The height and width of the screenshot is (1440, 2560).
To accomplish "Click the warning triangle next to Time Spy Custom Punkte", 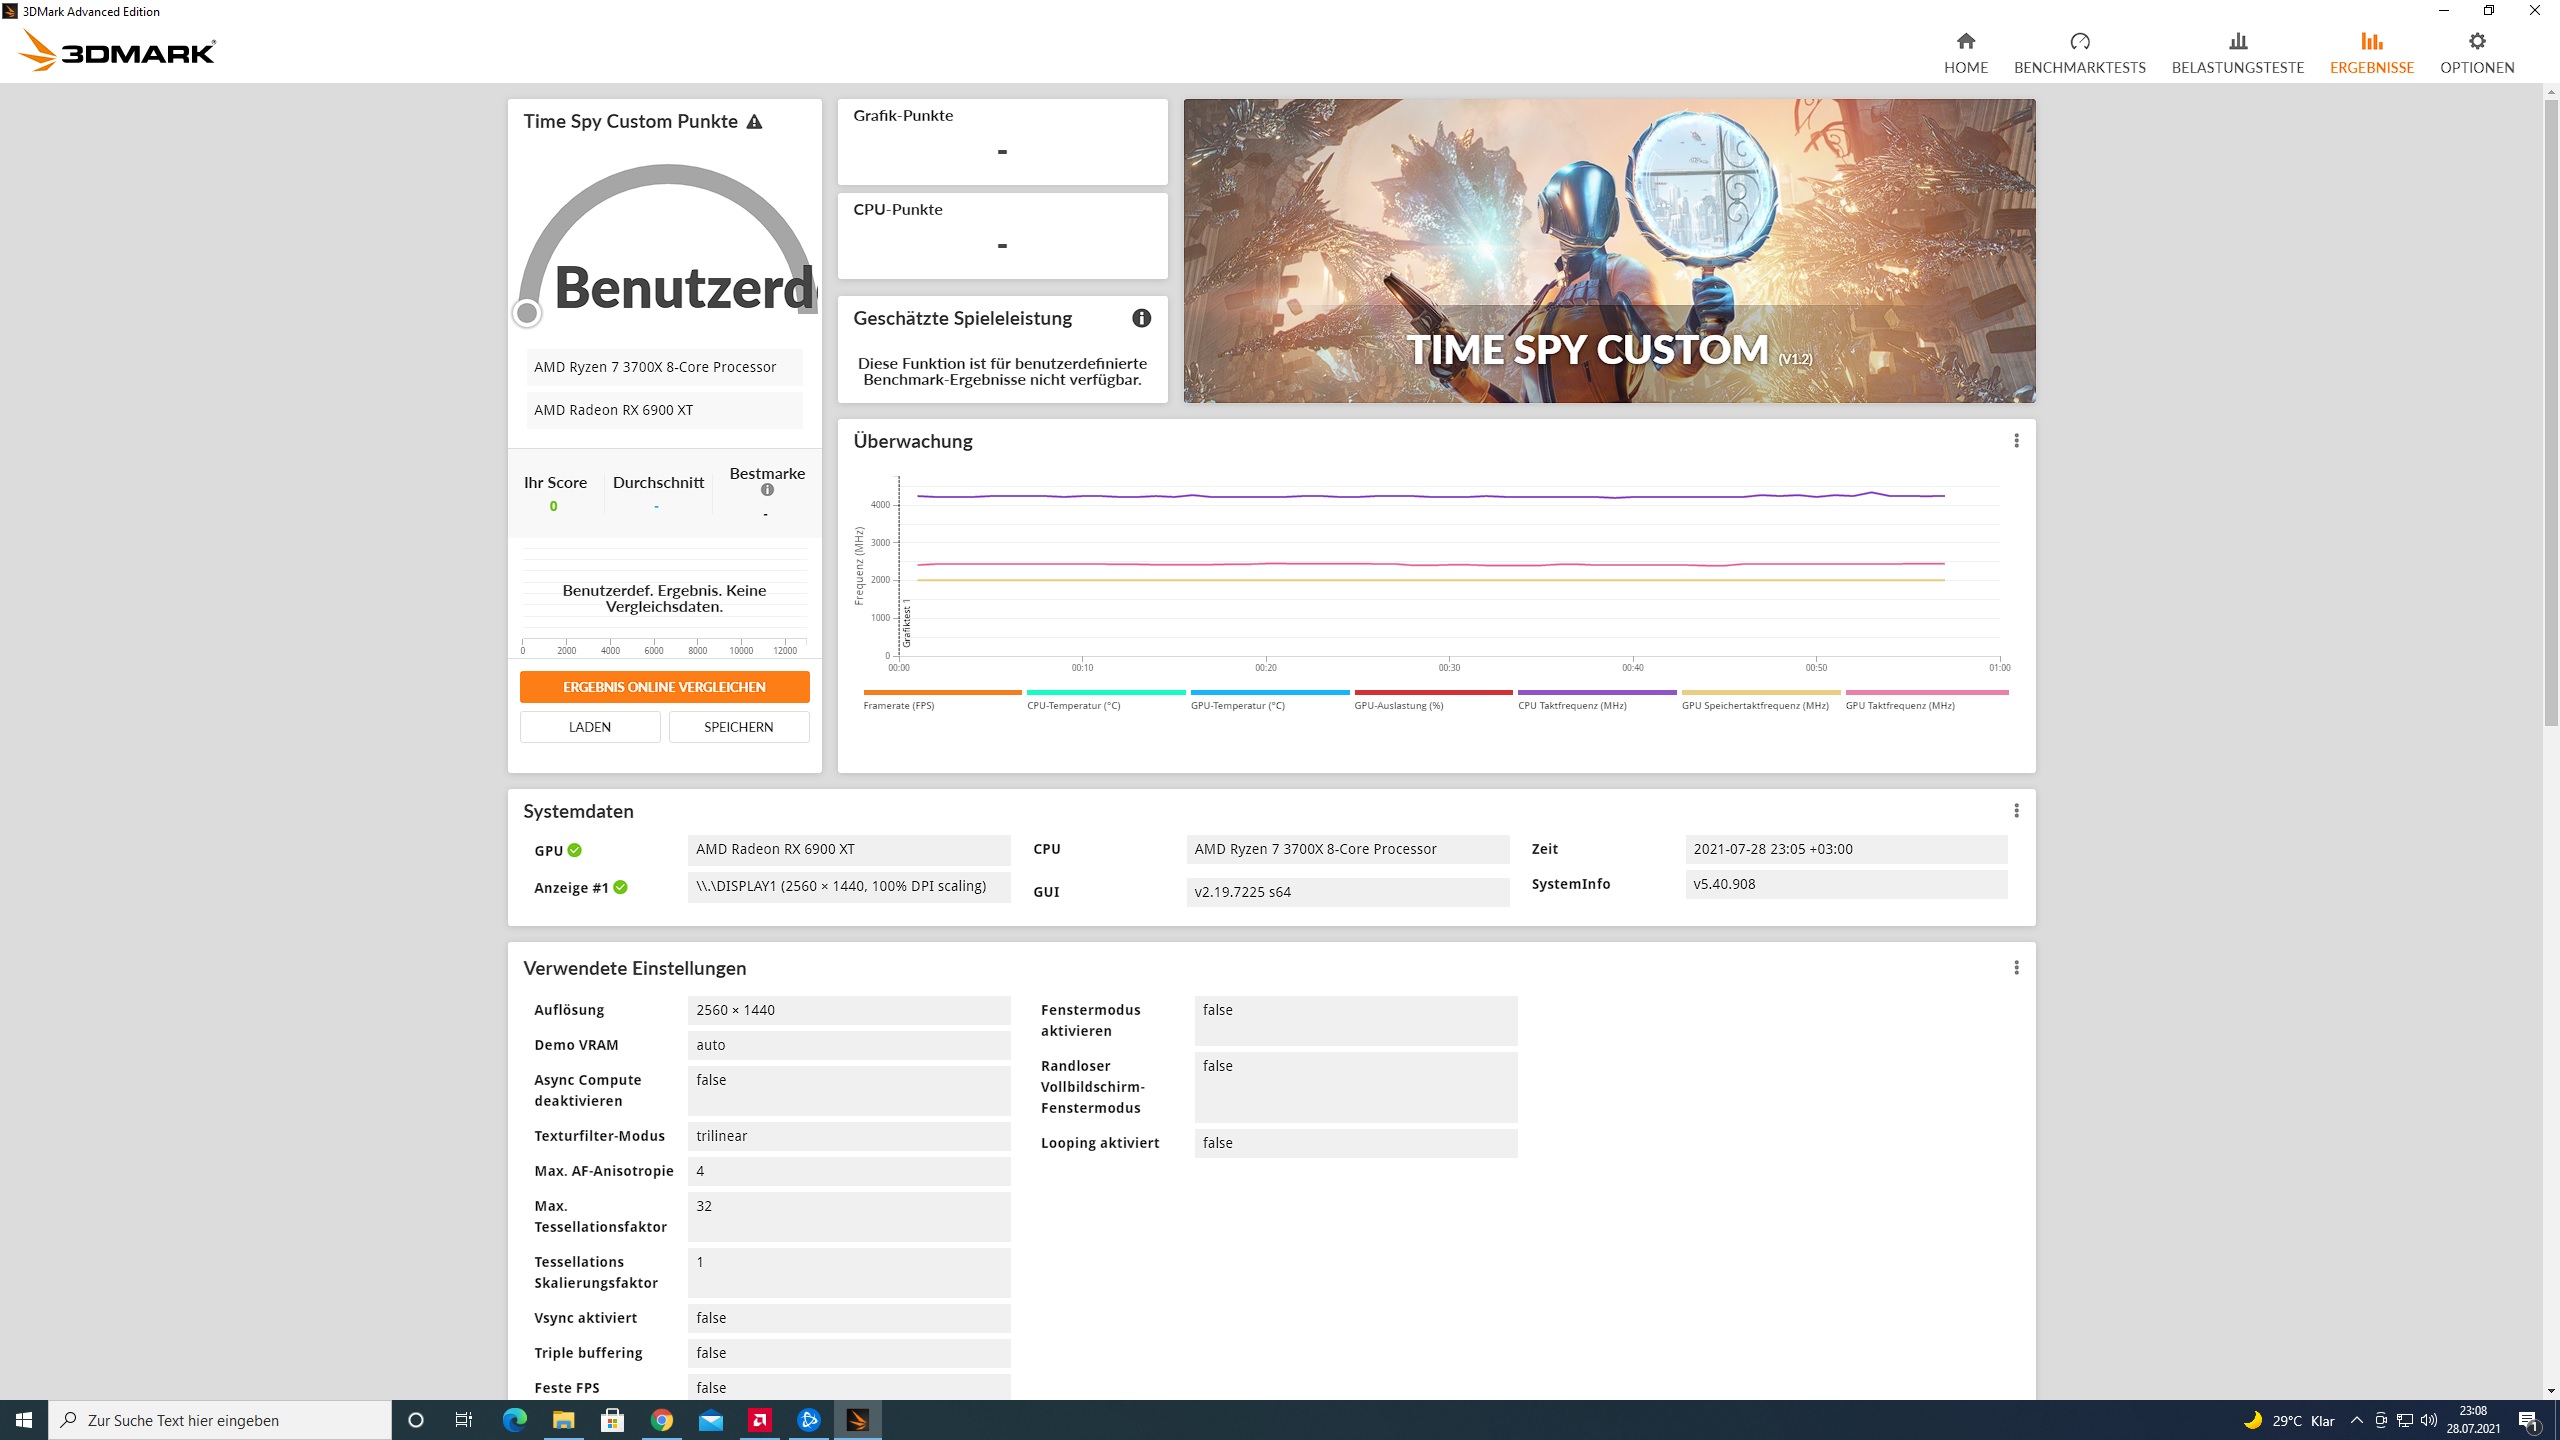I will pos(755,122).
